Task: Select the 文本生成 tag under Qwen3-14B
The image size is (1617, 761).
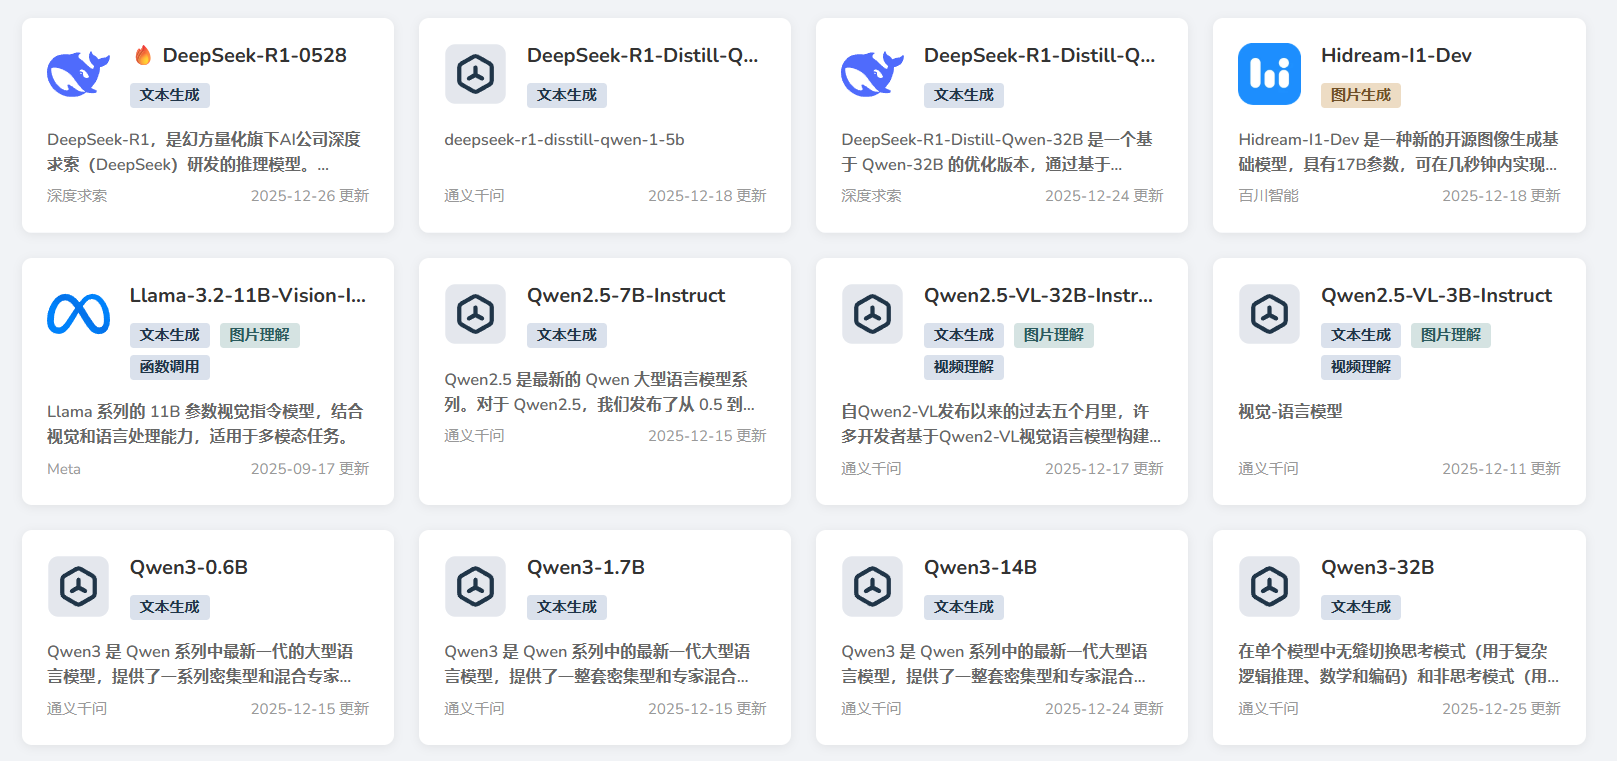Action: (964, 607)
